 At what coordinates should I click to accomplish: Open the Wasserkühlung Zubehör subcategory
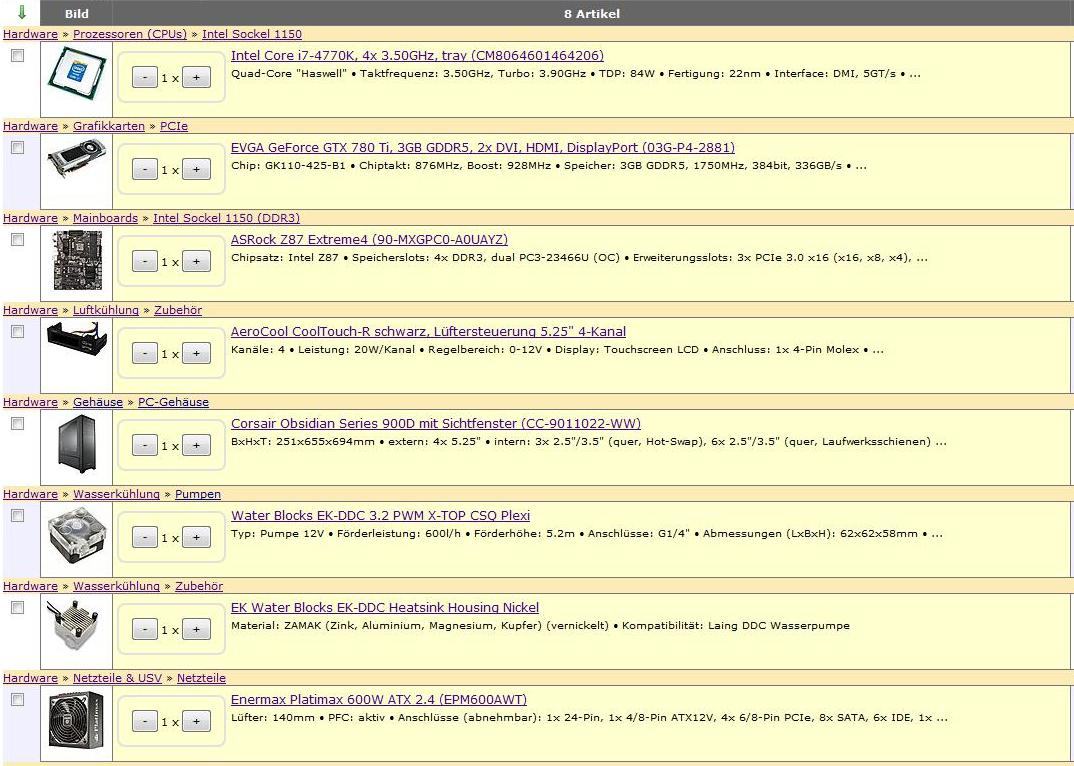[x=199, y=586]
